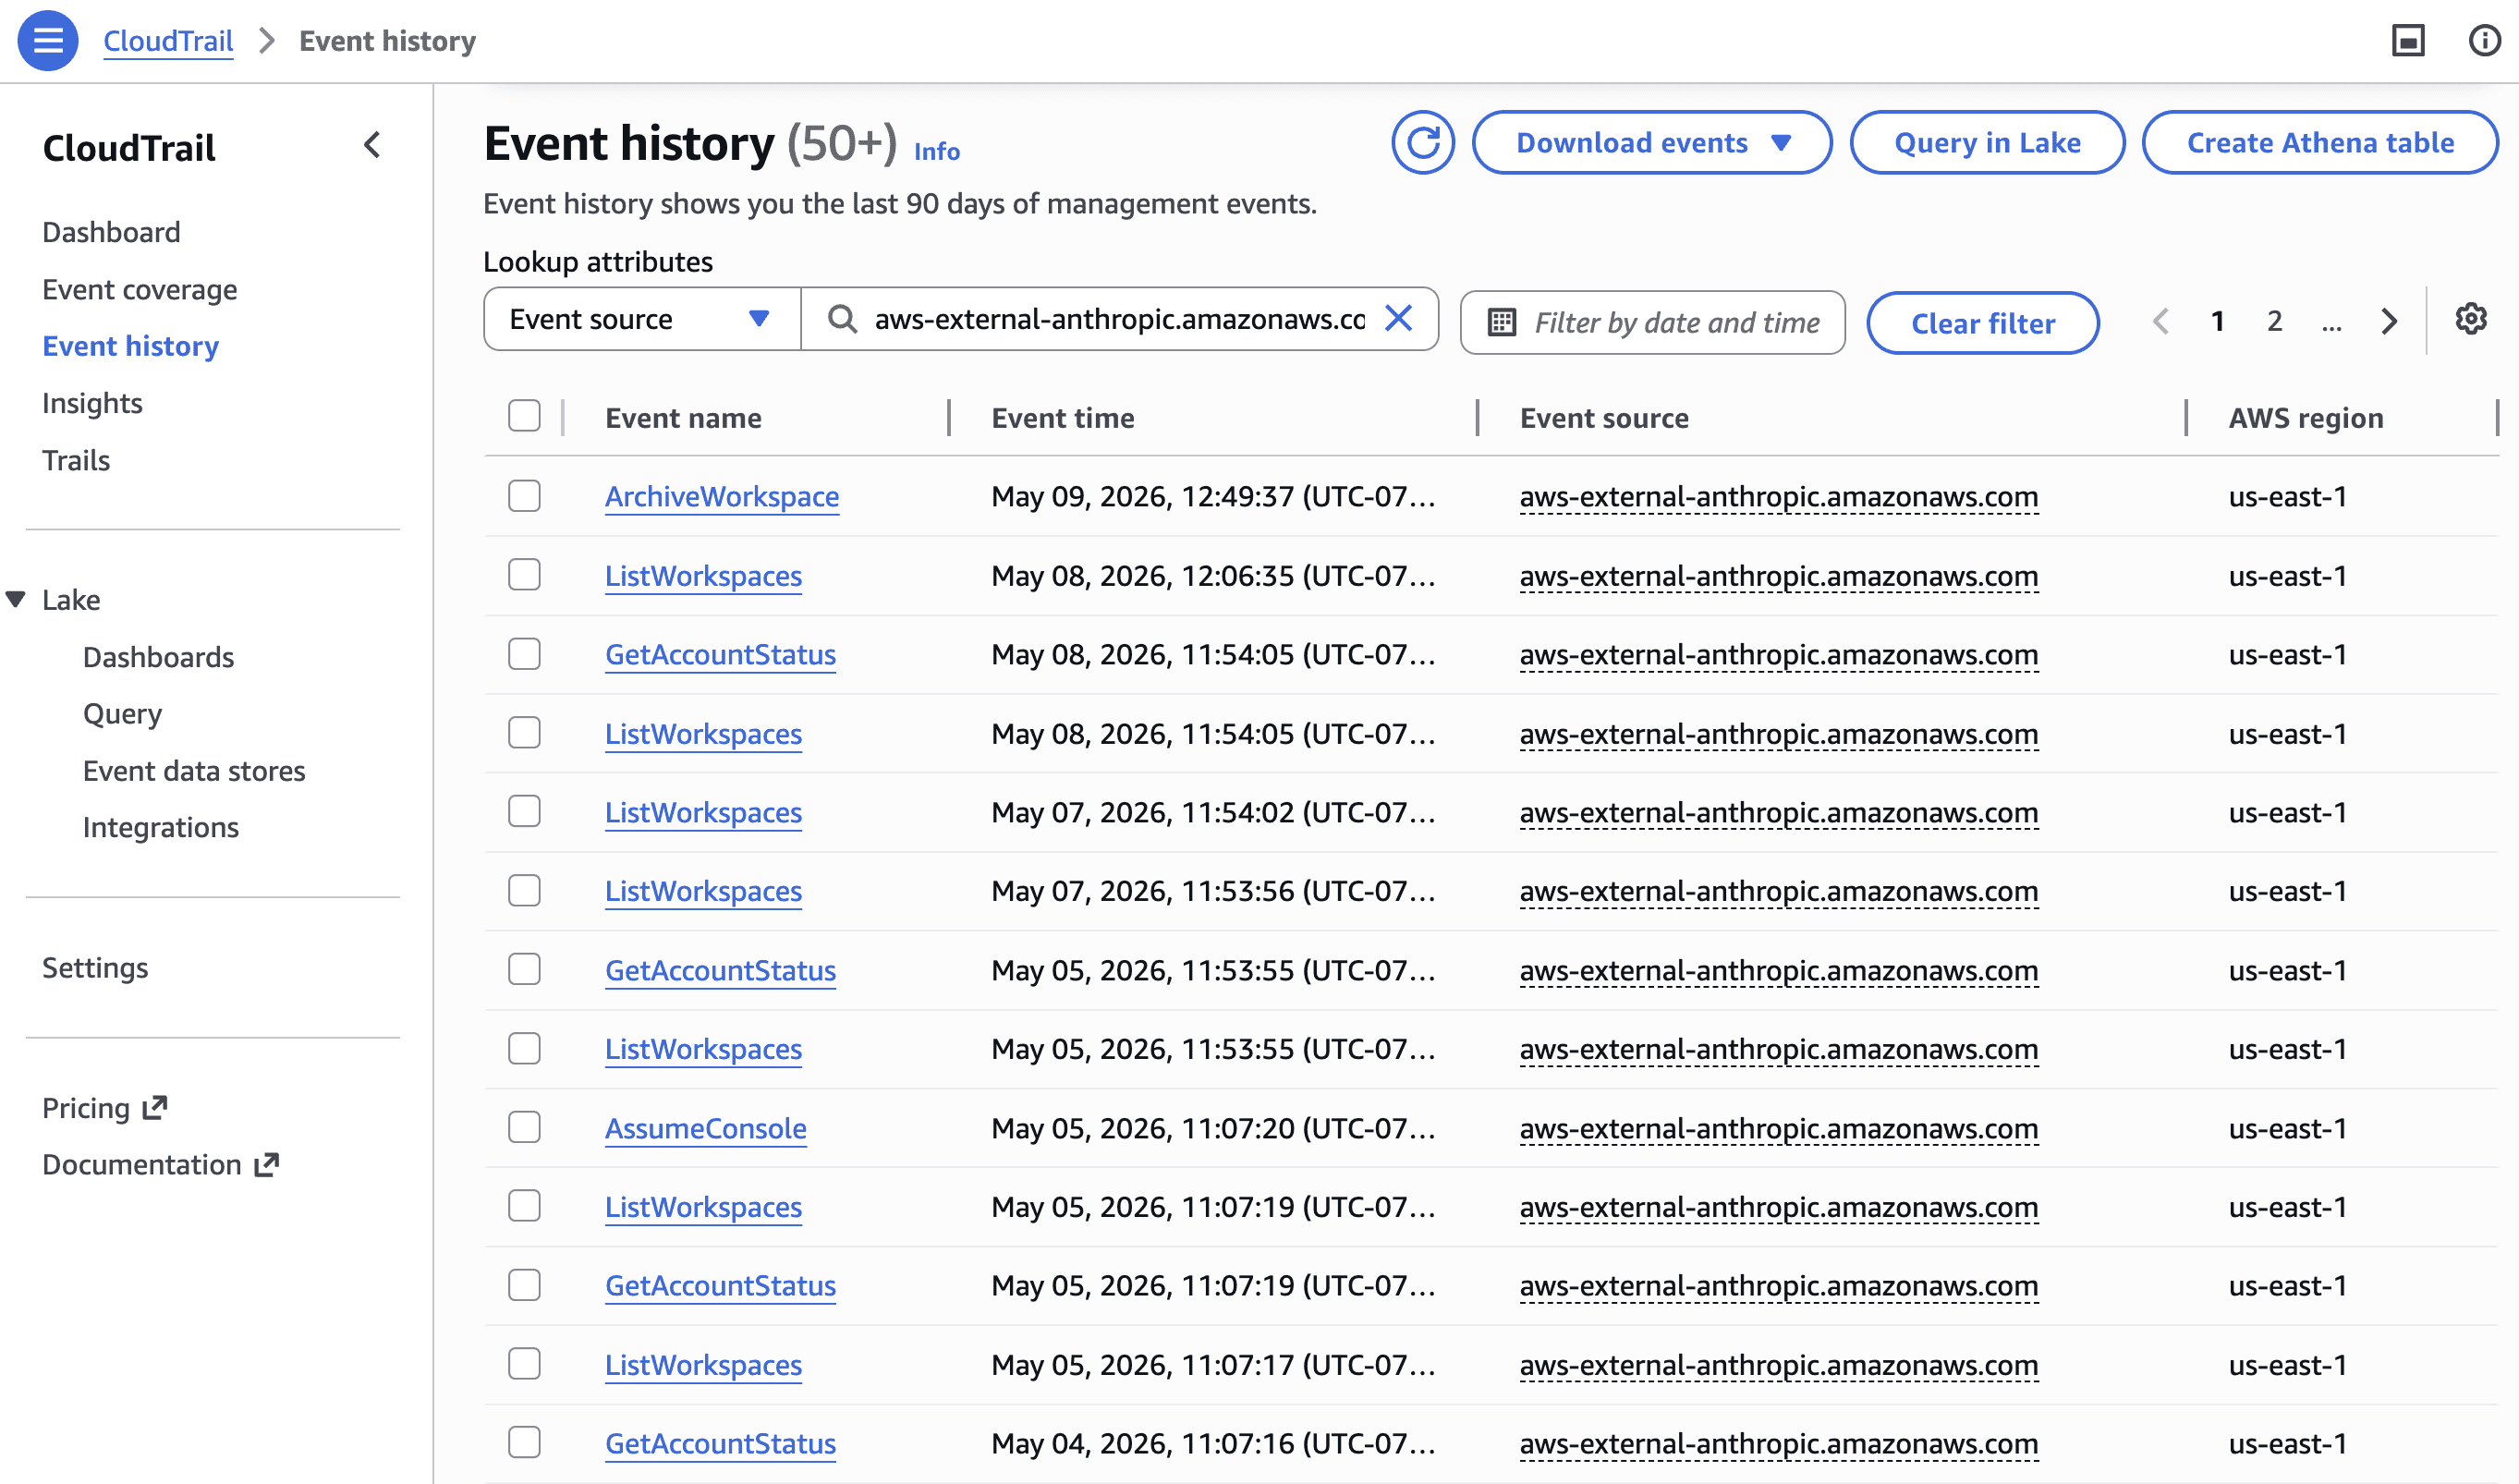Open GetAccountStatus event at May 05 11:53:55
This screenshot has height=1484, width=2519.
click(x=721, y=970)
